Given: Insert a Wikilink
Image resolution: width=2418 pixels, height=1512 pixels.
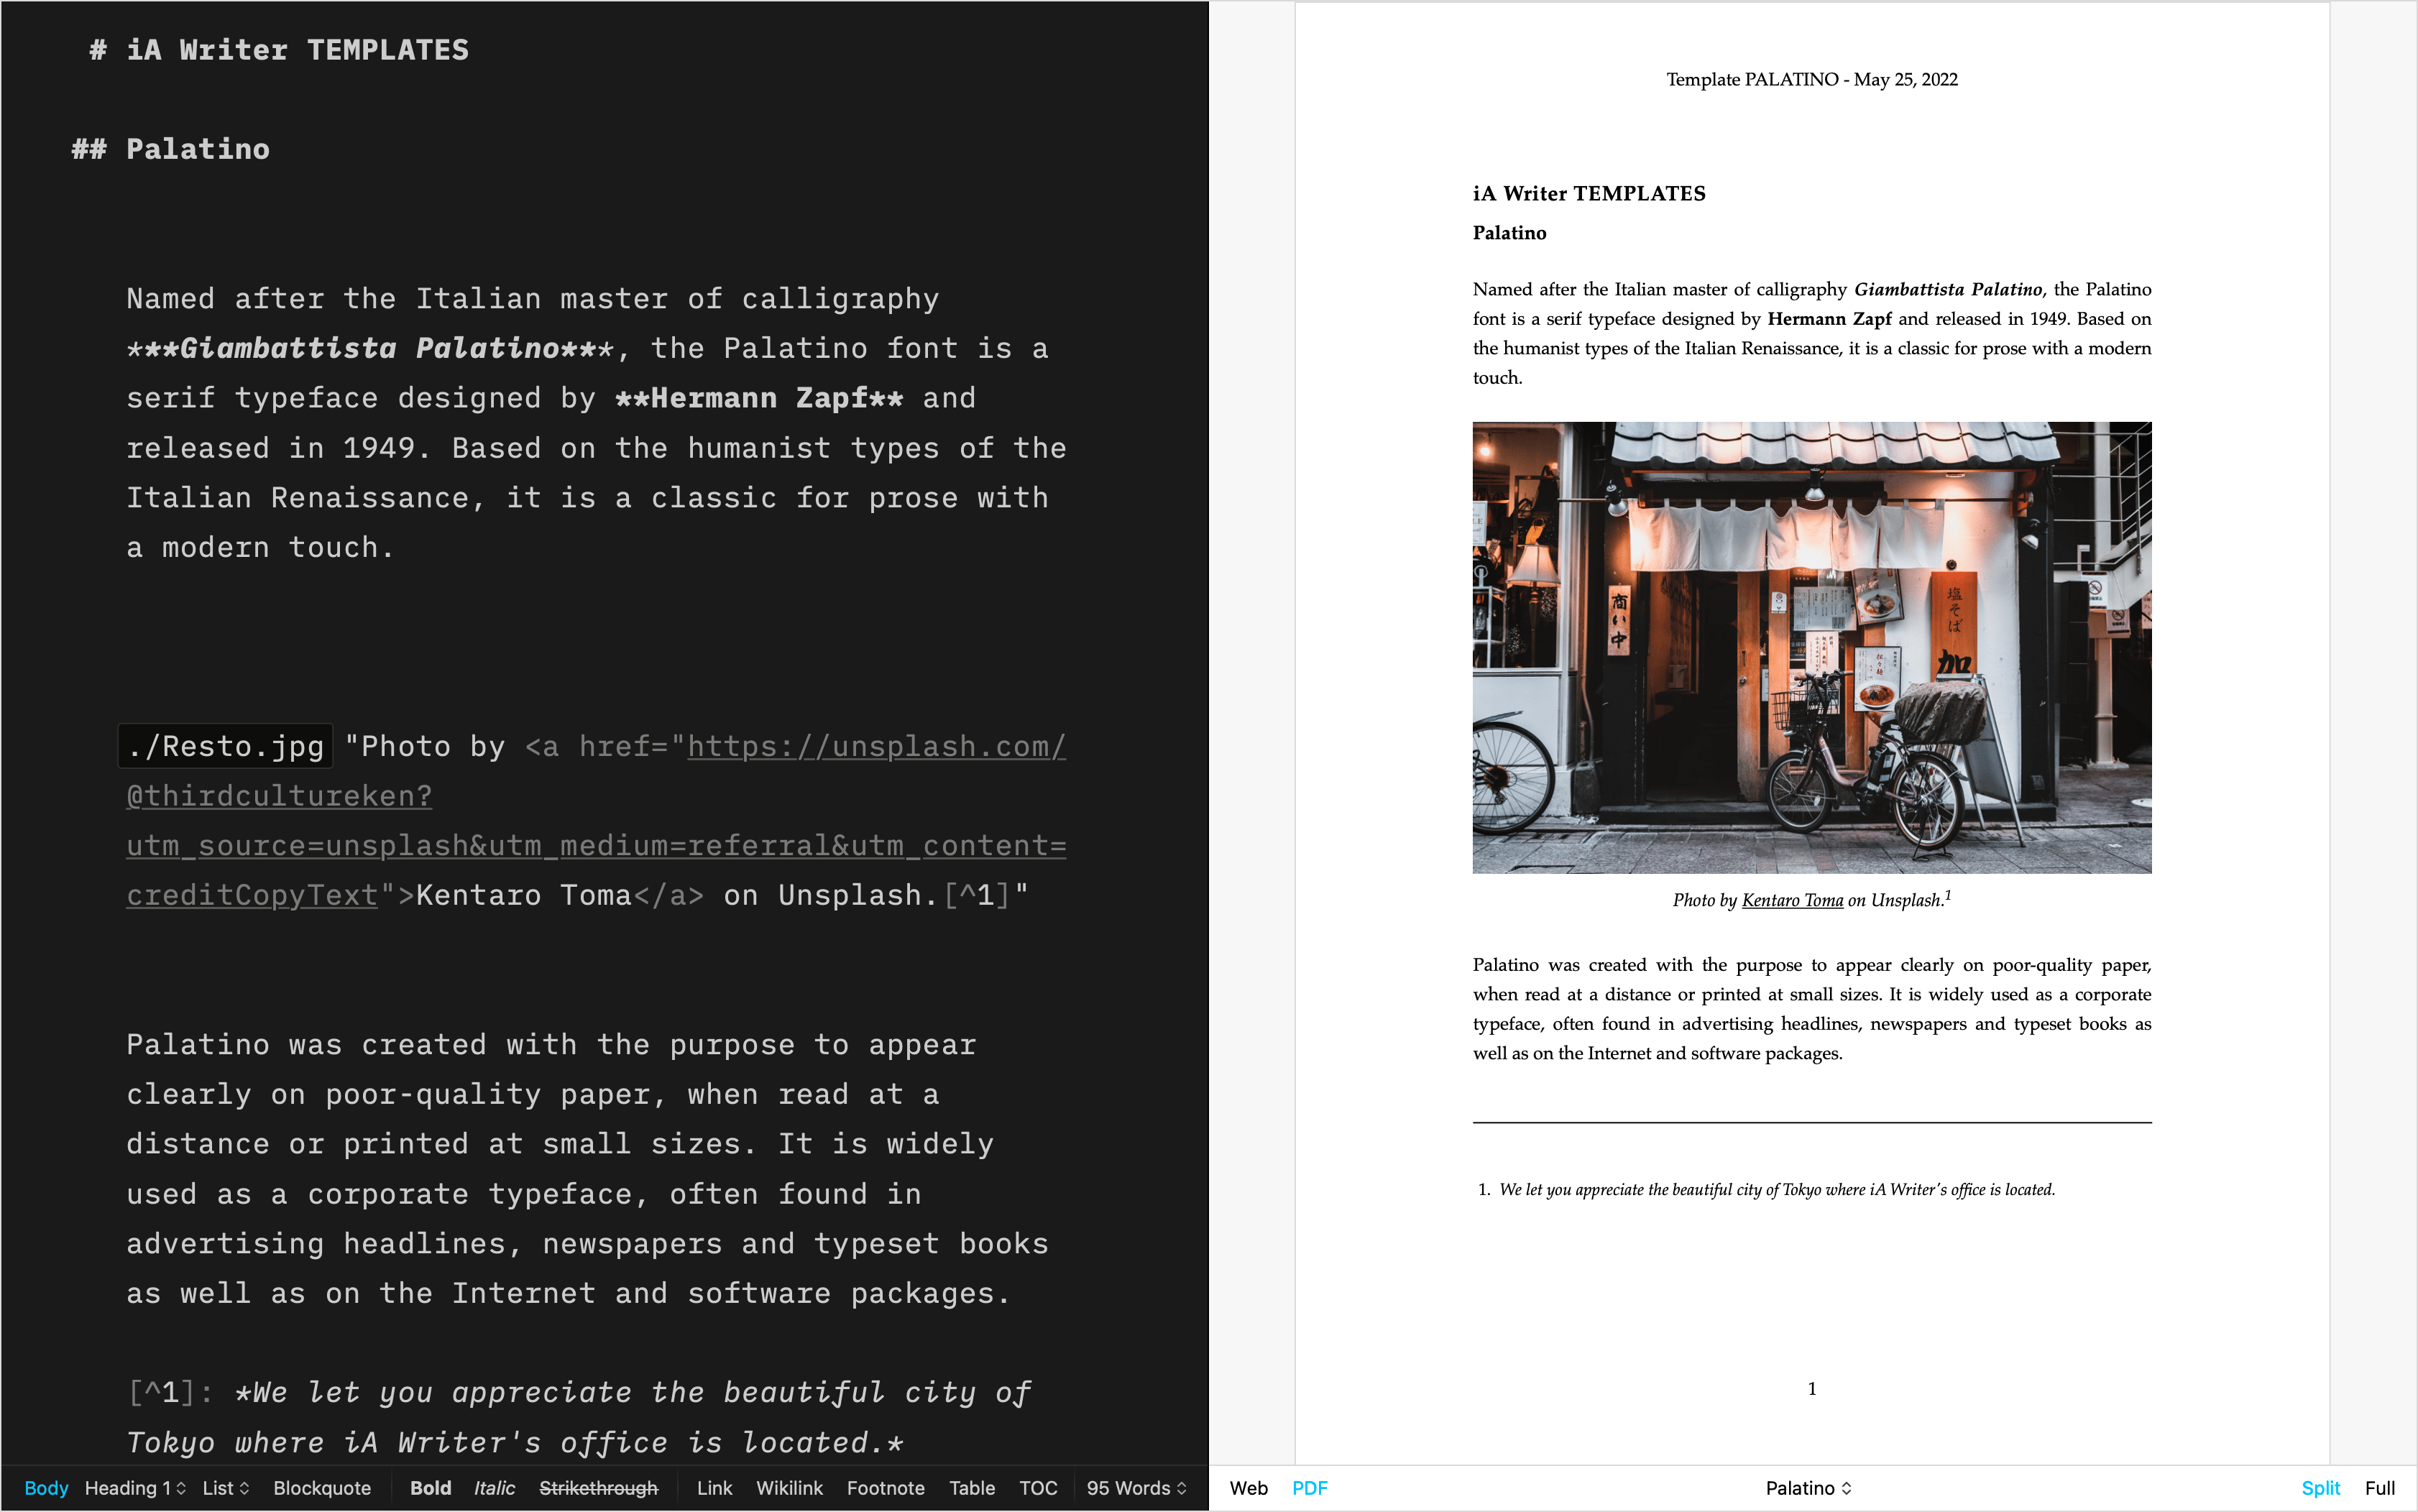Looking at the screenshot, I should click(789, 1488).
